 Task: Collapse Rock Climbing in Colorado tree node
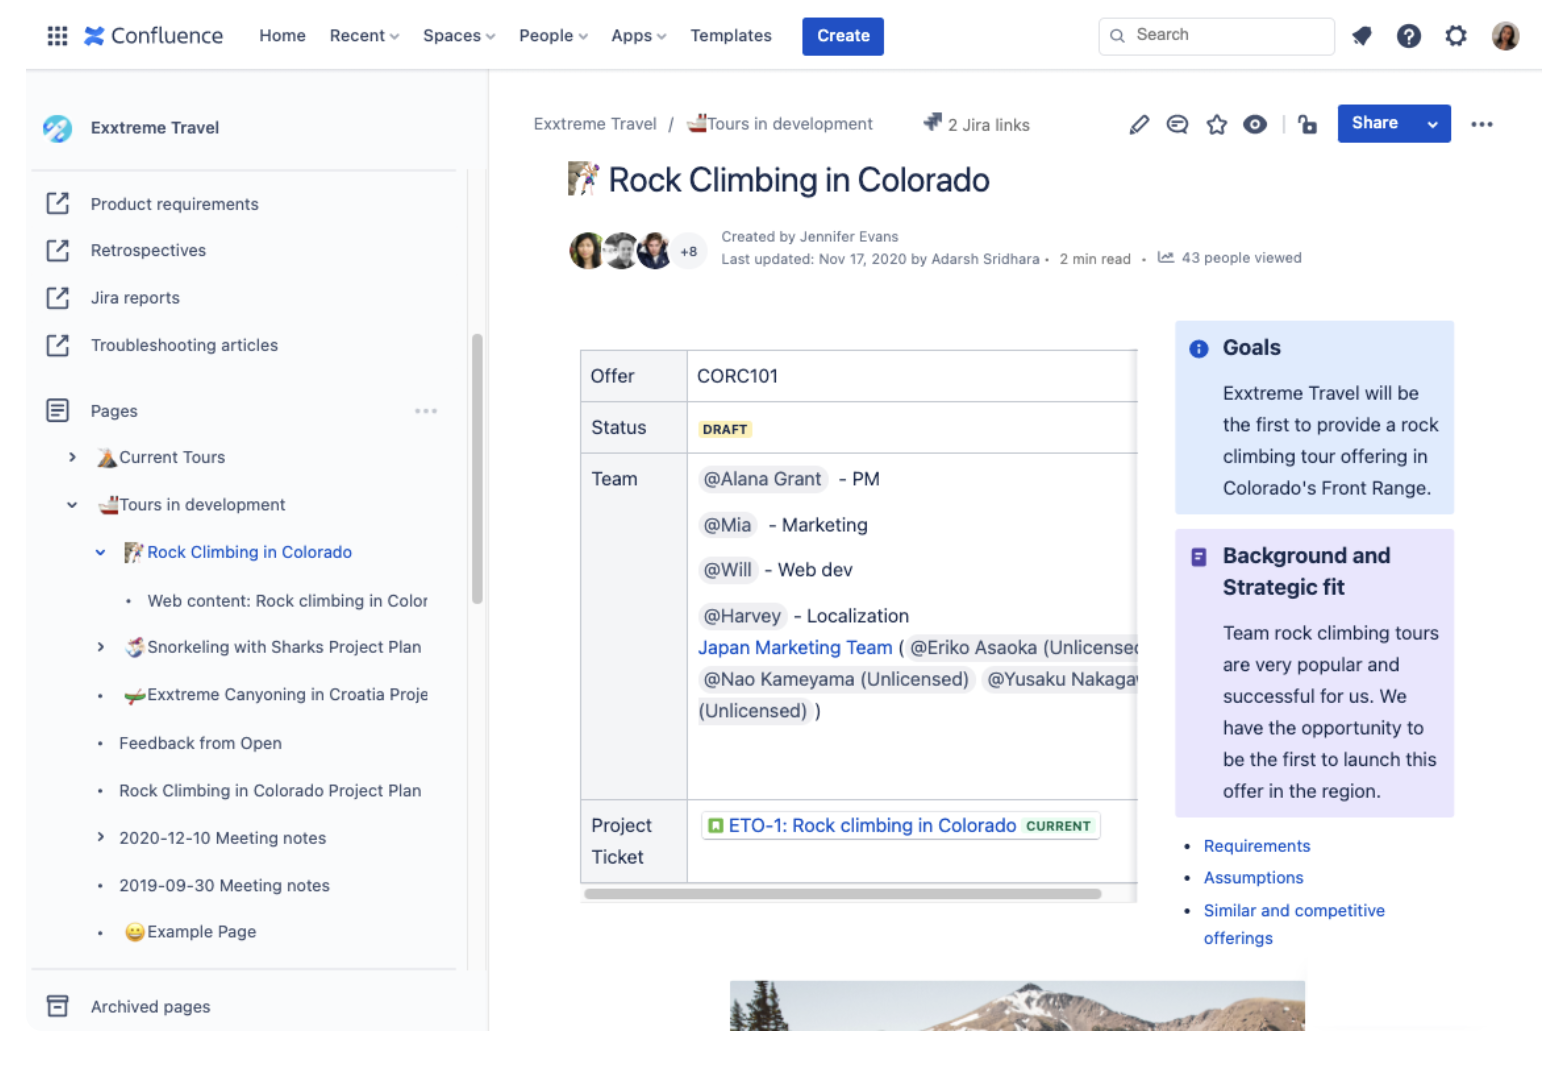pyautogui.click(x=100, y=552)
